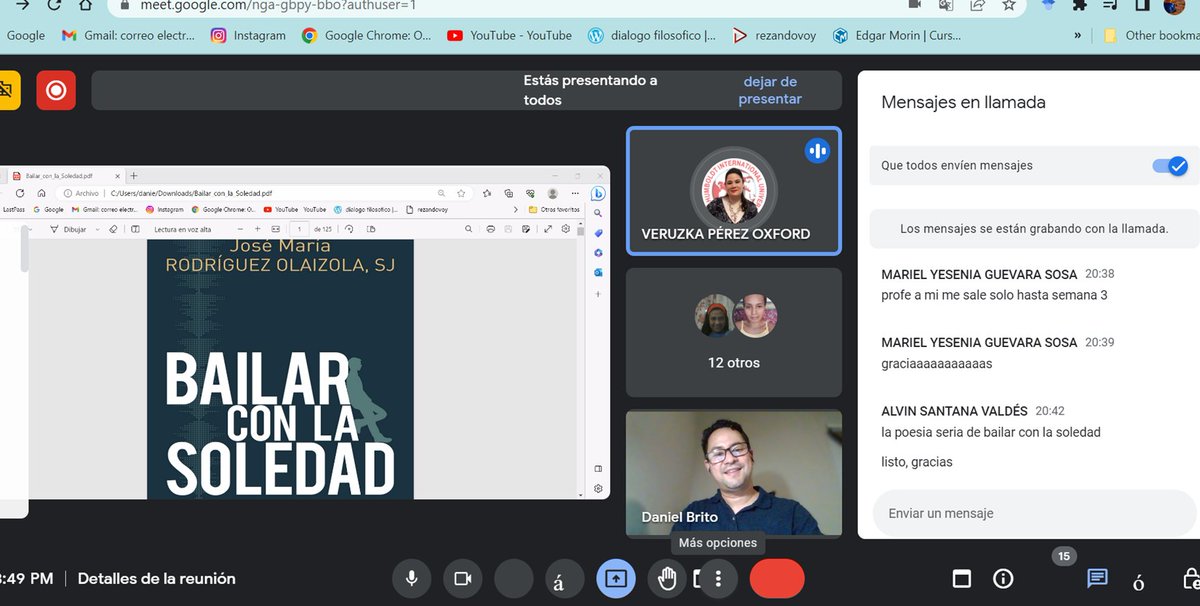
Task: Open the 'Google Chrome: O...' bookmark
Action: (367, 35)
